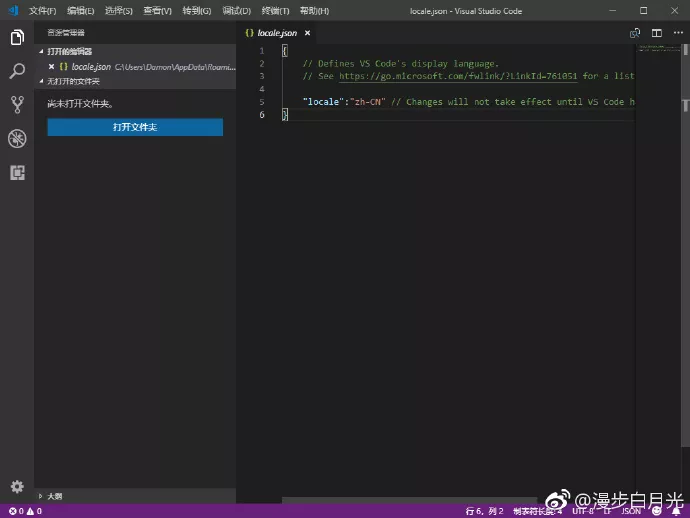This screenshot has height=518, width=690.
Task: Click the 尚未打开文件夹 message text
Action: click(x=80, y=104)
